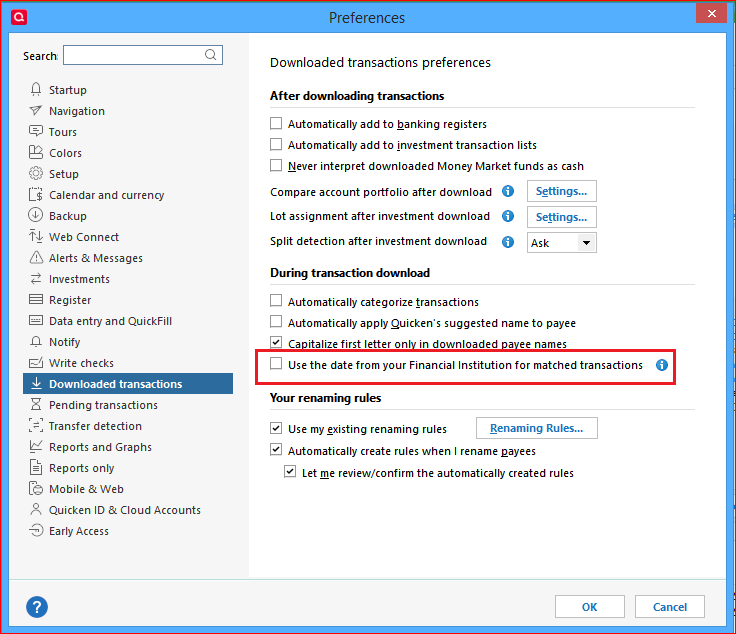Click the Pending transactions hourglass icon
Viewport: 736px width, 634px height.
(36, 405)
